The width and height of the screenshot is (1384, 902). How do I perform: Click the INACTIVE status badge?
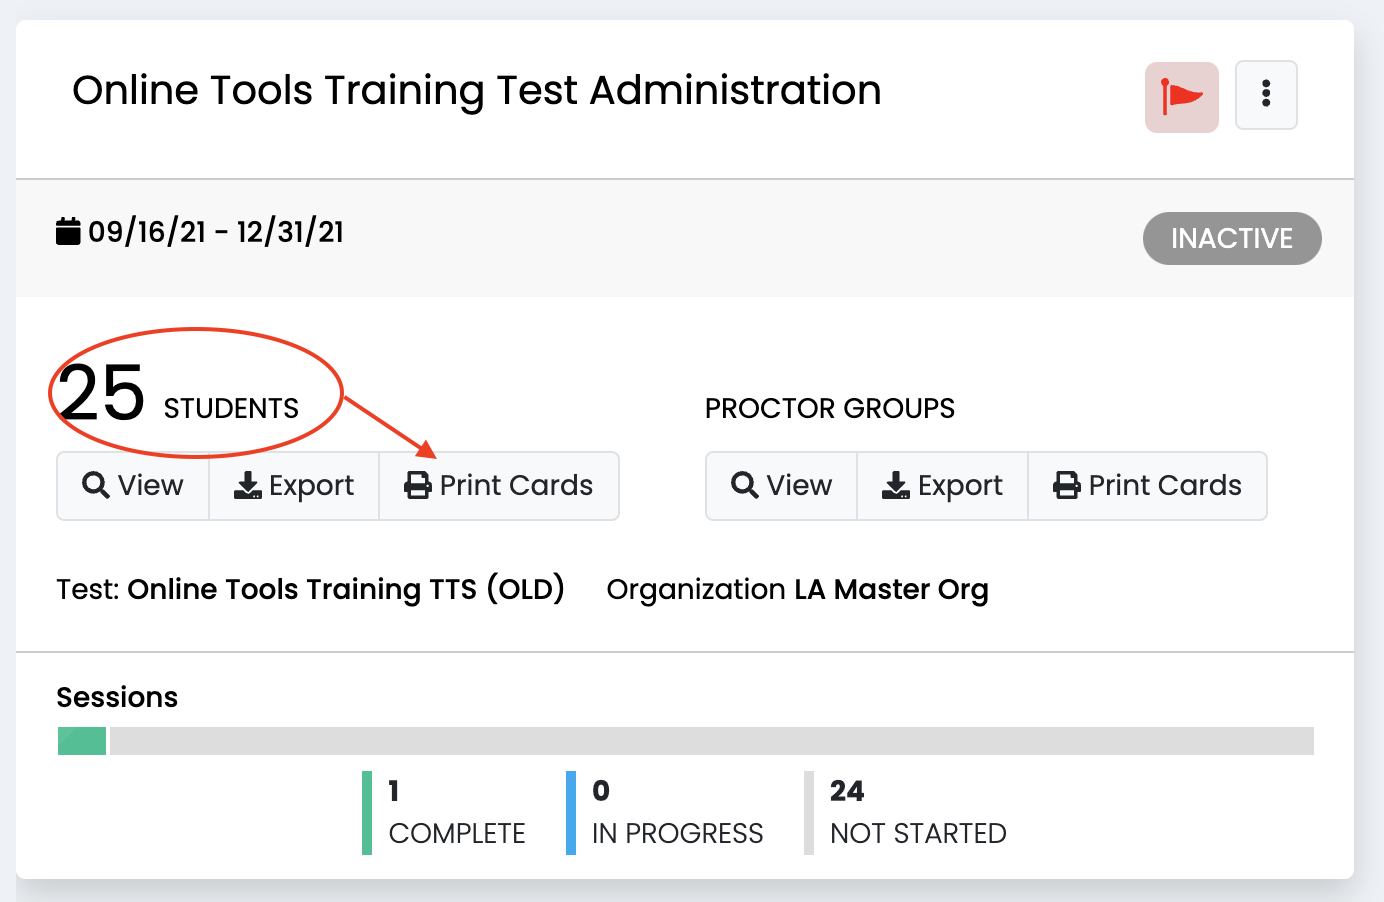(x=1232, y=238)
